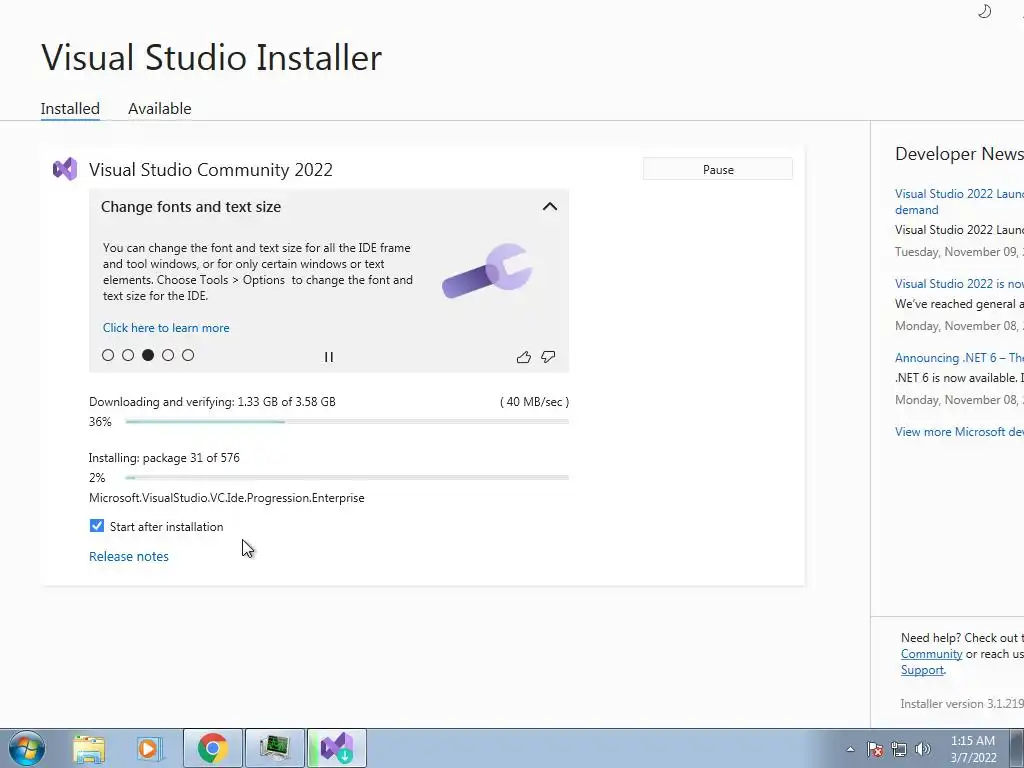The width and height of the screenshot is (1024, 768).
Task: Open Windows Media Player from taskbar
Action: (x=149, y=748)
